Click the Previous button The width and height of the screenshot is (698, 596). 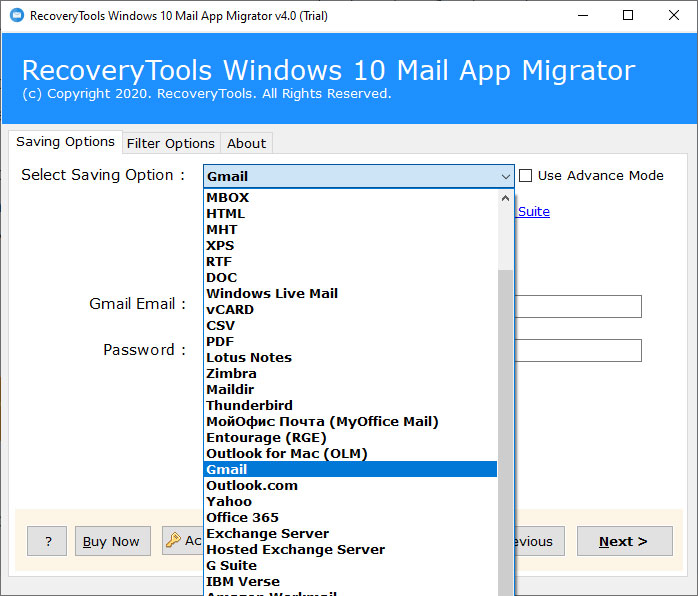[540, 541]
